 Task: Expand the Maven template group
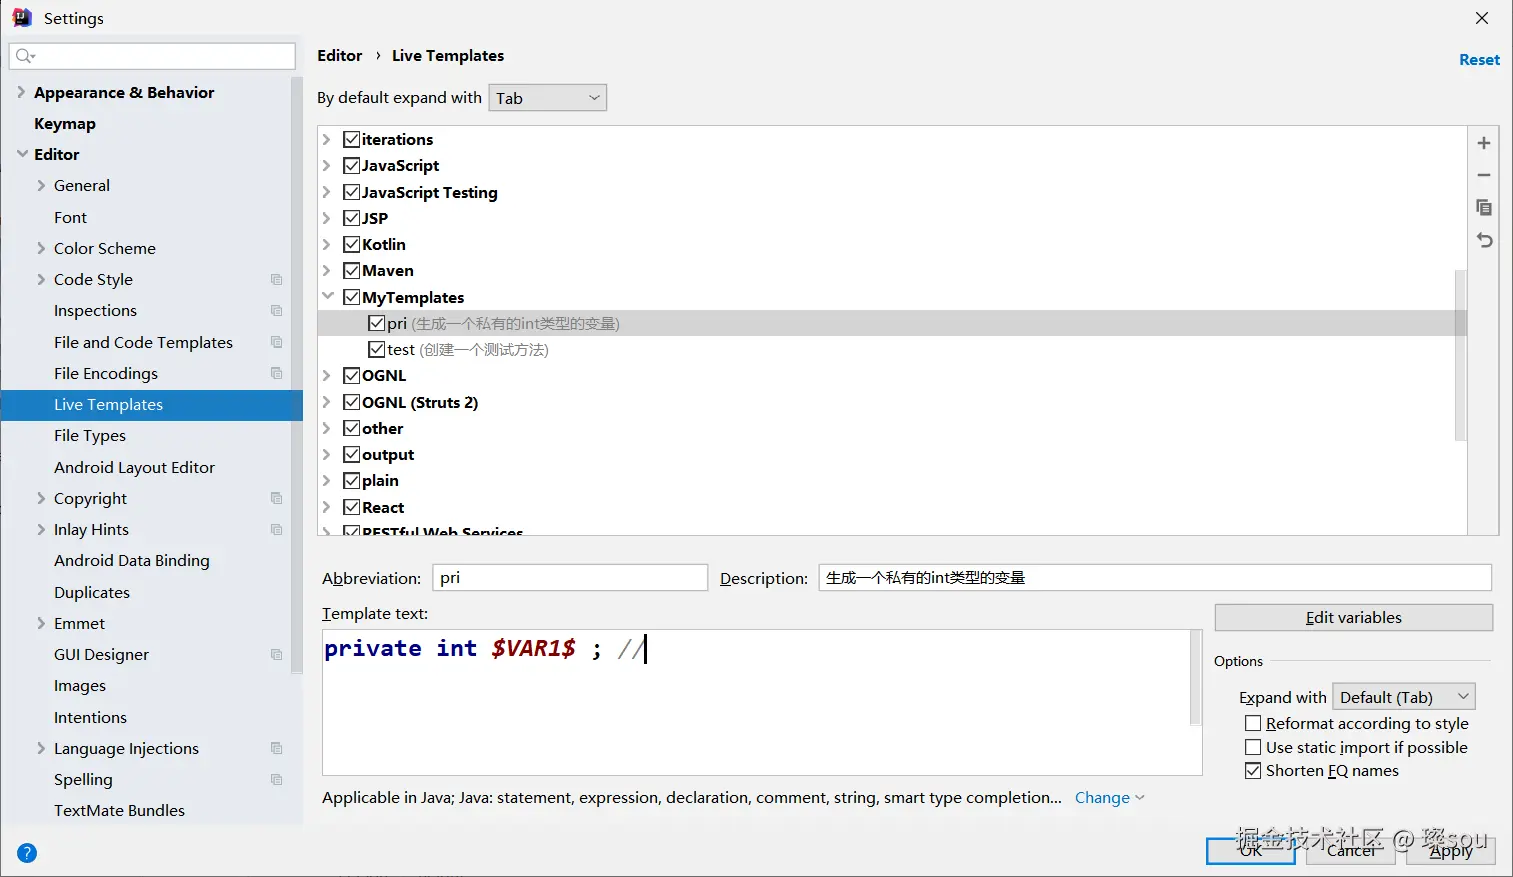327,270
